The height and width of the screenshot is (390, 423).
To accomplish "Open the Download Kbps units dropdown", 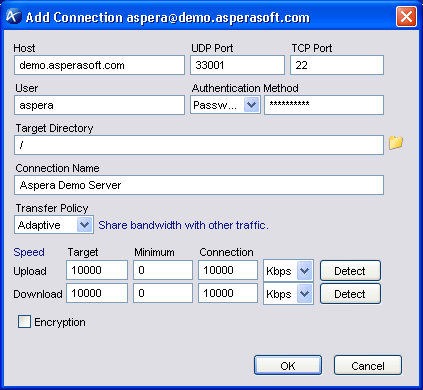I will click(x=288, y=294).
